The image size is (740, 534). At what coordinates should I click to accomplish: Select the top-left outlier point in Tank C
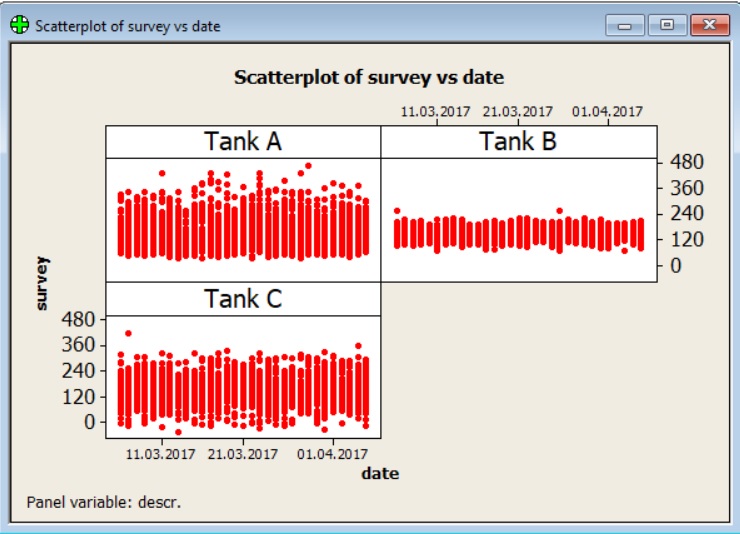(x=128, y=333)
